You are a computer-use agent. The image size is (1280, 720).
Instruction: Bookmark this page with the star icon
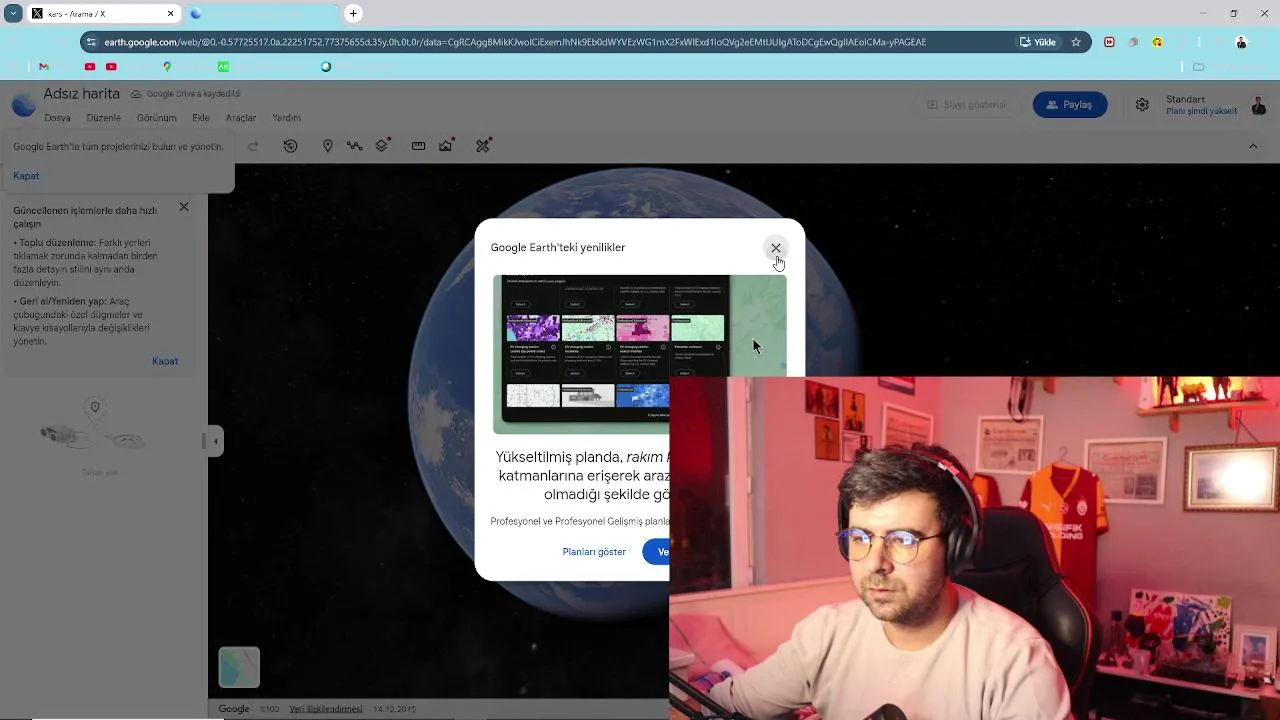point(1076,42)
